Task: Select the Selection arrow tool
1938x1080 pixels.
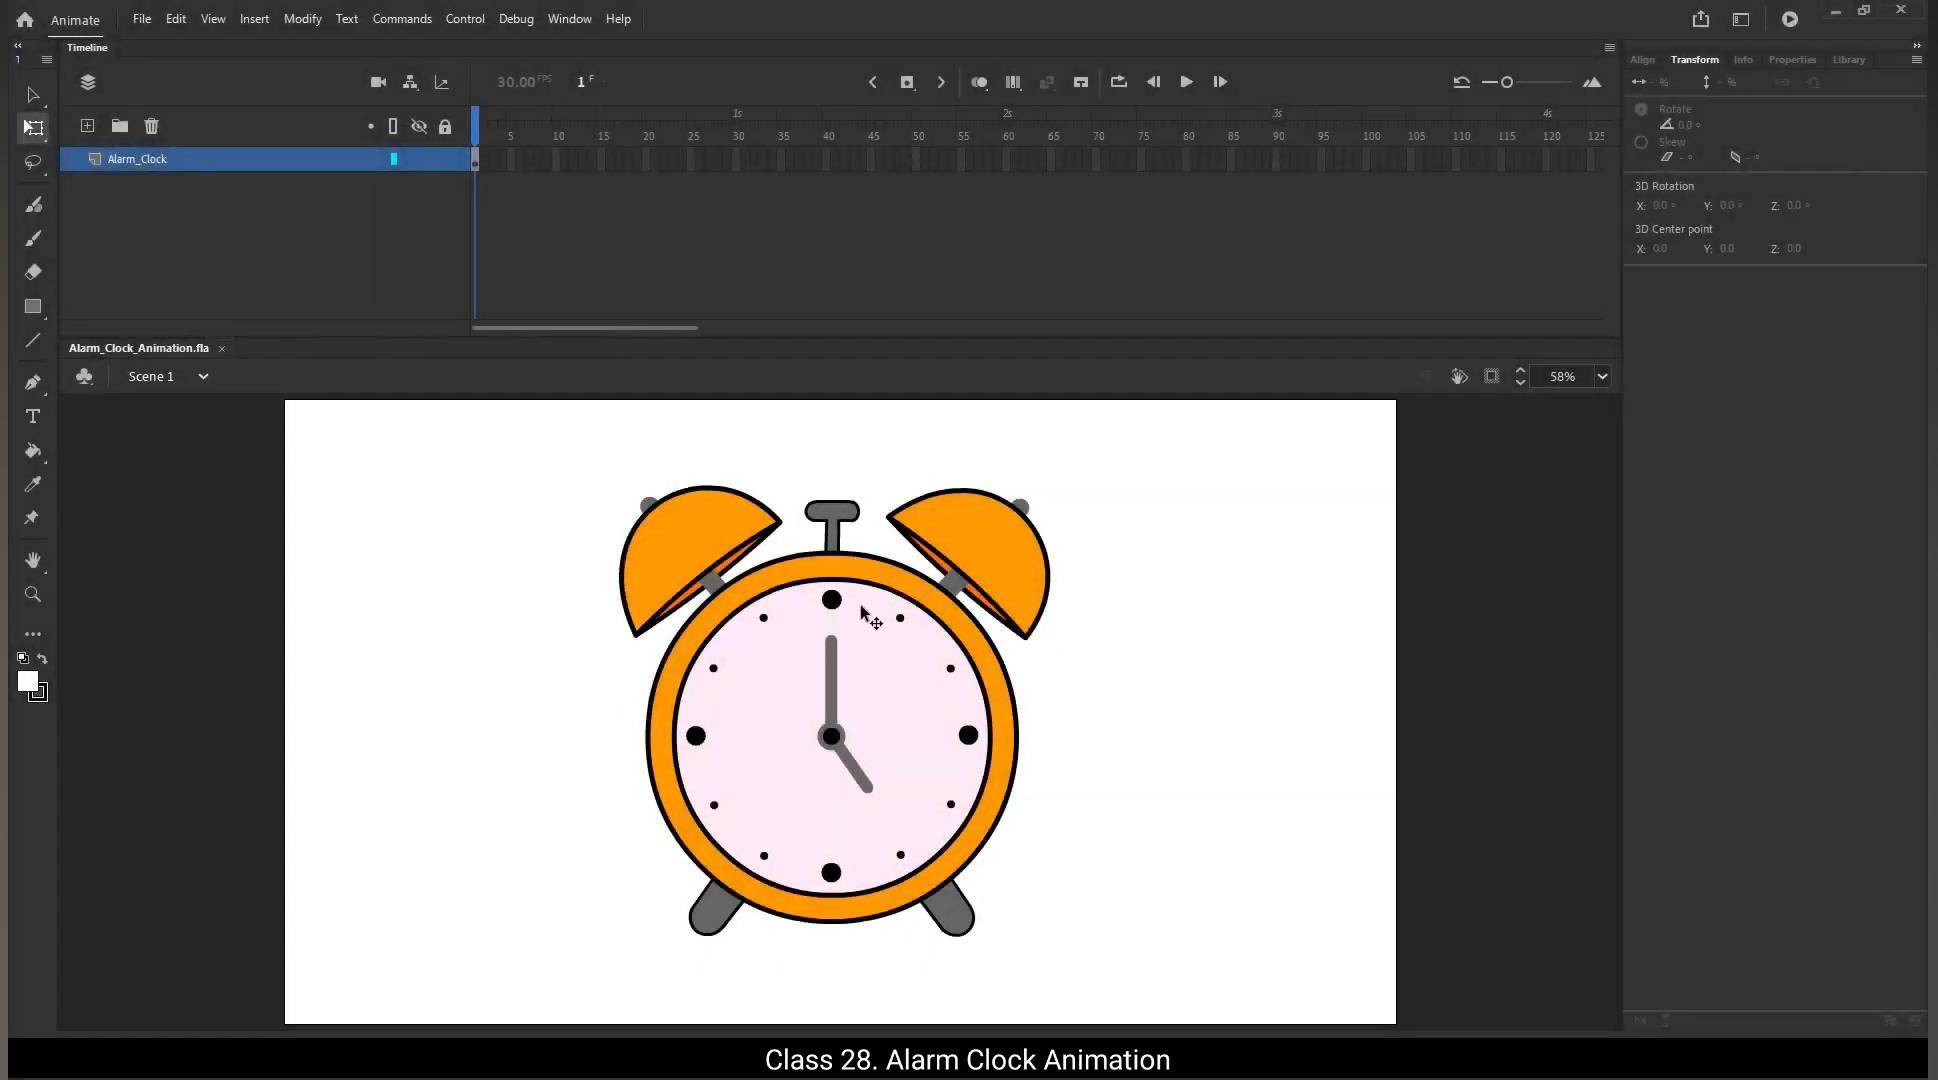Action: click(x=33, y=95)
